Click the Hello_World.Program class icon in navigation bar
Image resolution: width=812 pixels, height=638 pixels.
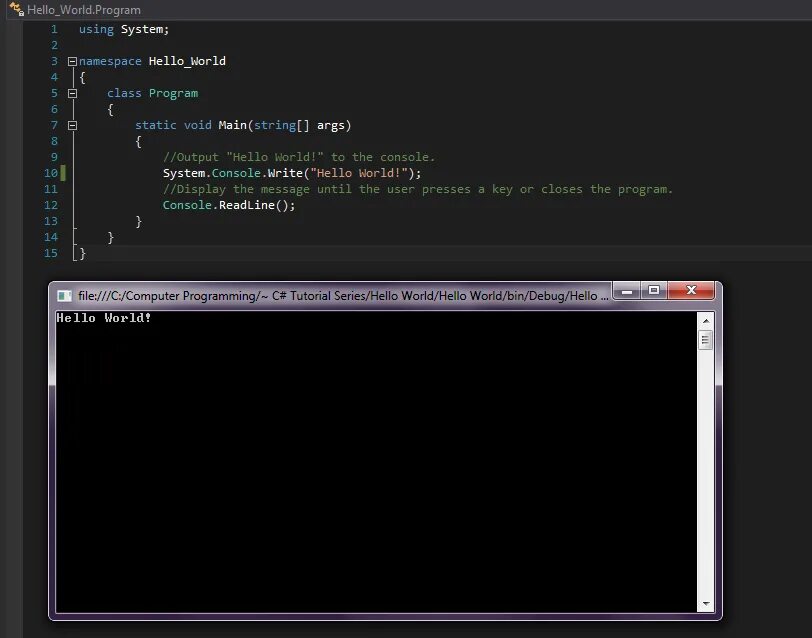pyautogui.click(x=17, y=9)
